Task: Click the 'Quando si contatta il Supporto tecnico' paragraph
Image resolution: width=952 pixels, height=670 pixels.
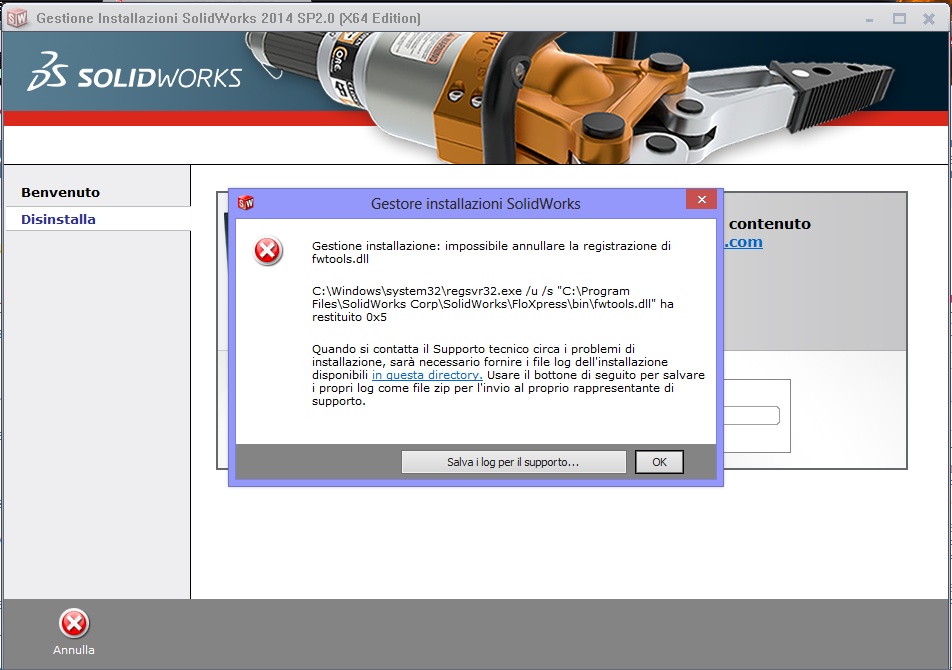Action: [x=508, y=375]
